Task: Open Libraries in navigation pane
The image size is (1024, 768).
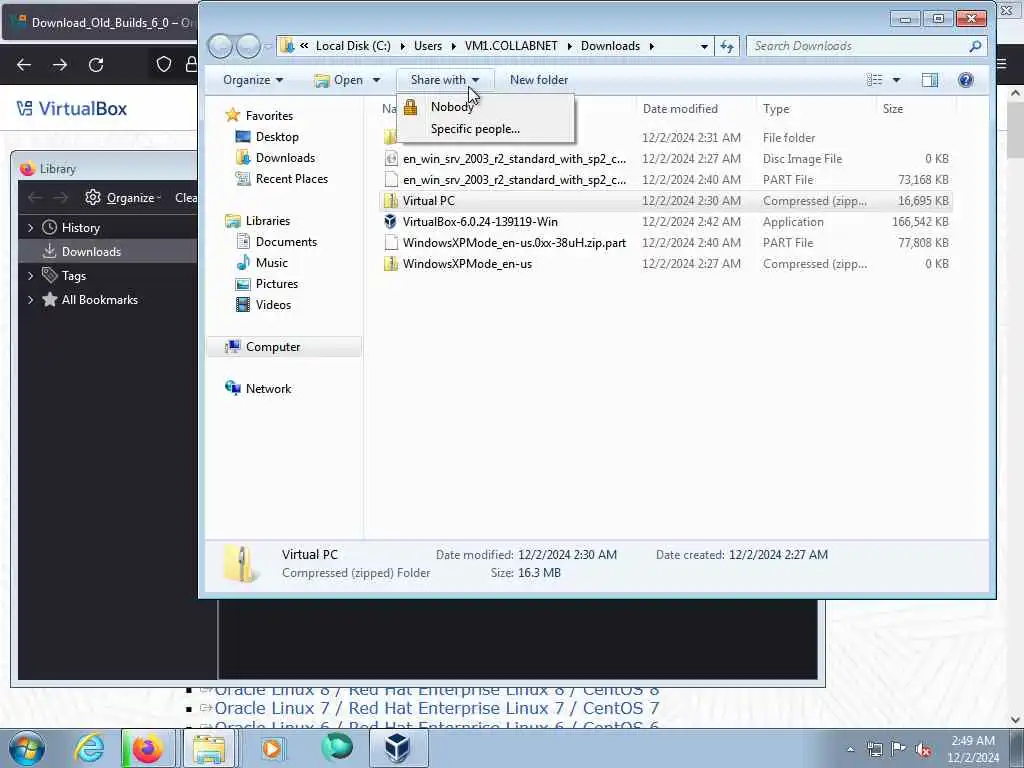Action: (x=267, y=221)
